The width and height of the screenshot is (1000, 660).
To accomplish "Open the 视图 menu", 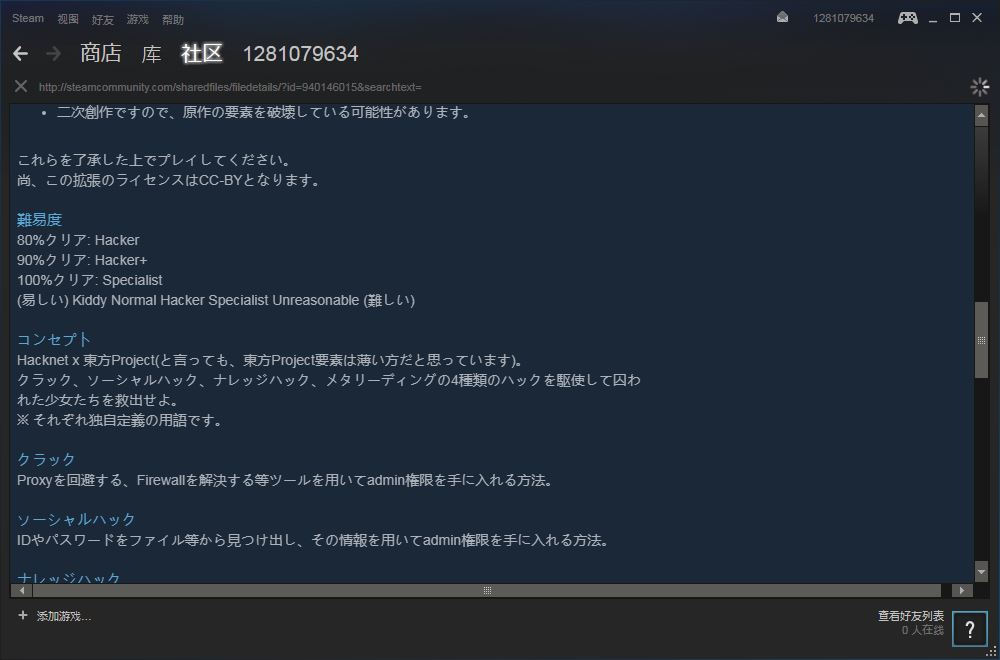I will [x=68, y=19].
